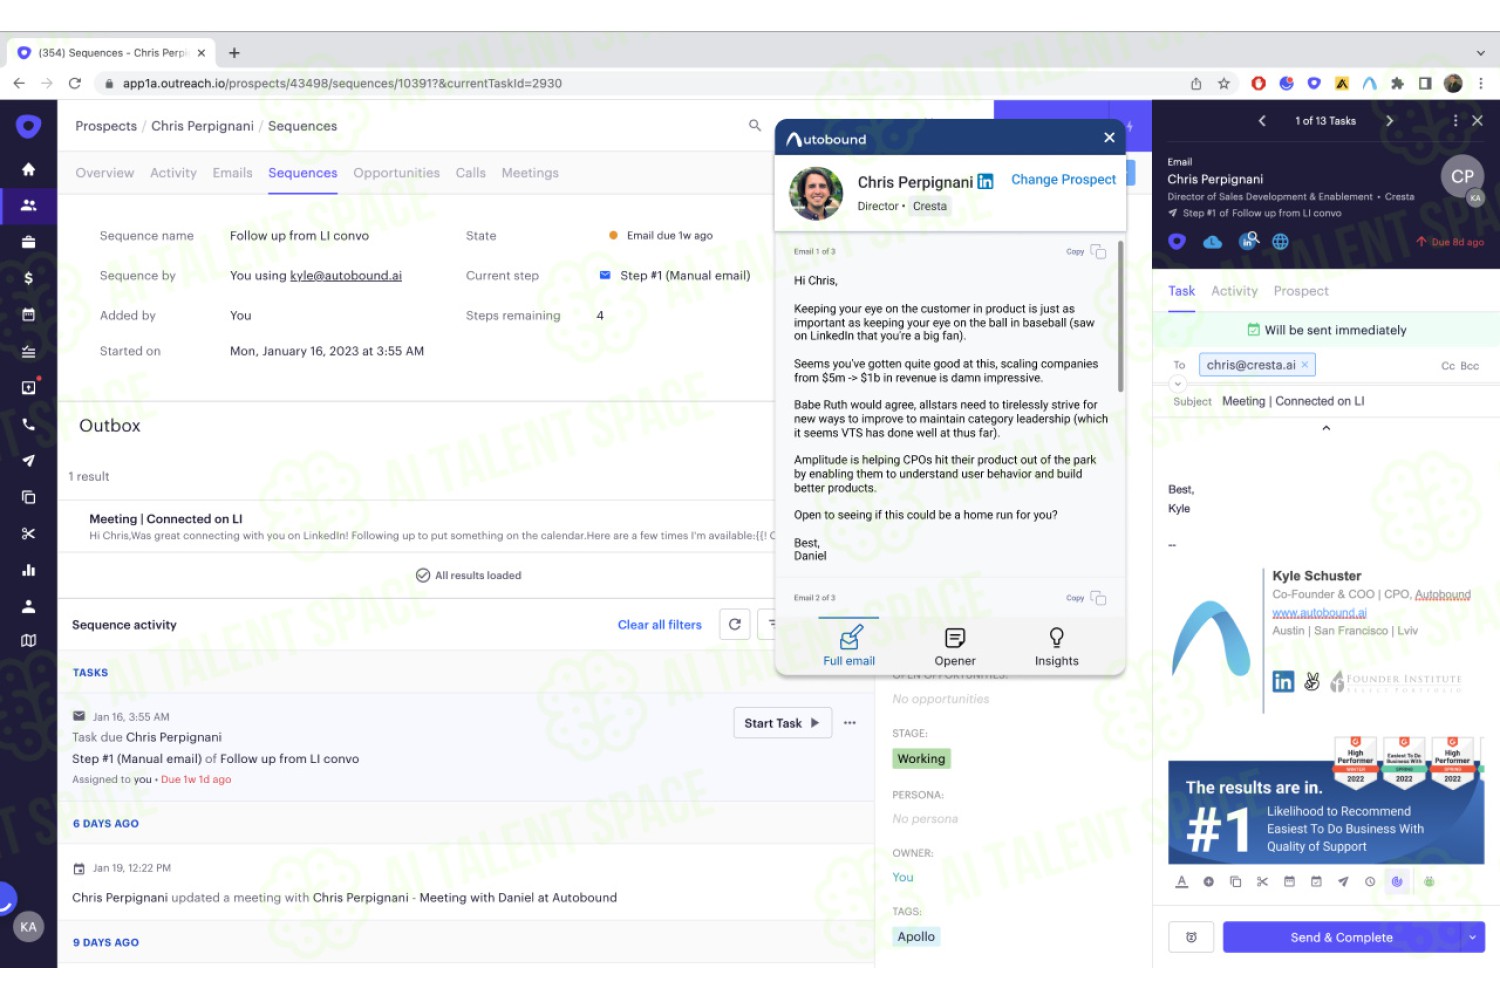The height and width of the screenshot is (1000, 1500).
Task: Click the search magnifier in the page header
Action: [x=755, y=125]
